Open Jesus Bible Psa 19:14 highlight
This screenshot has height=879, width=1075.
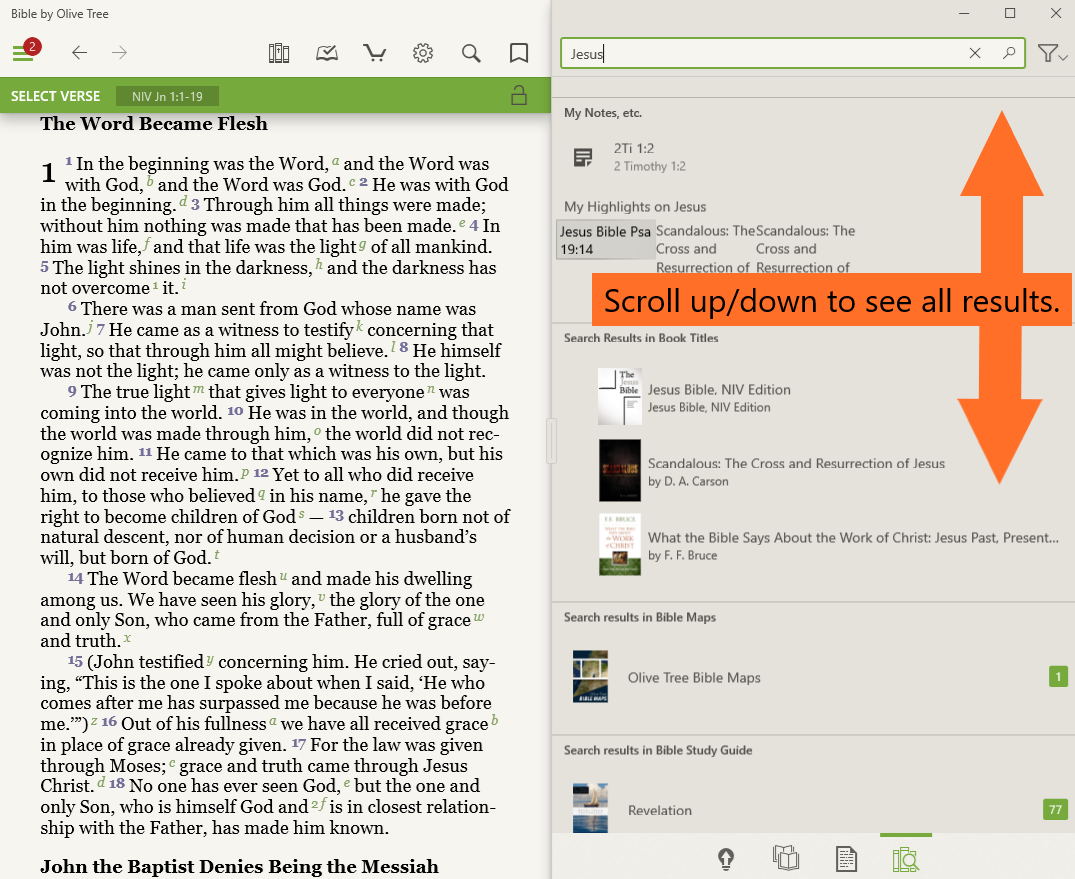(605, 240)
